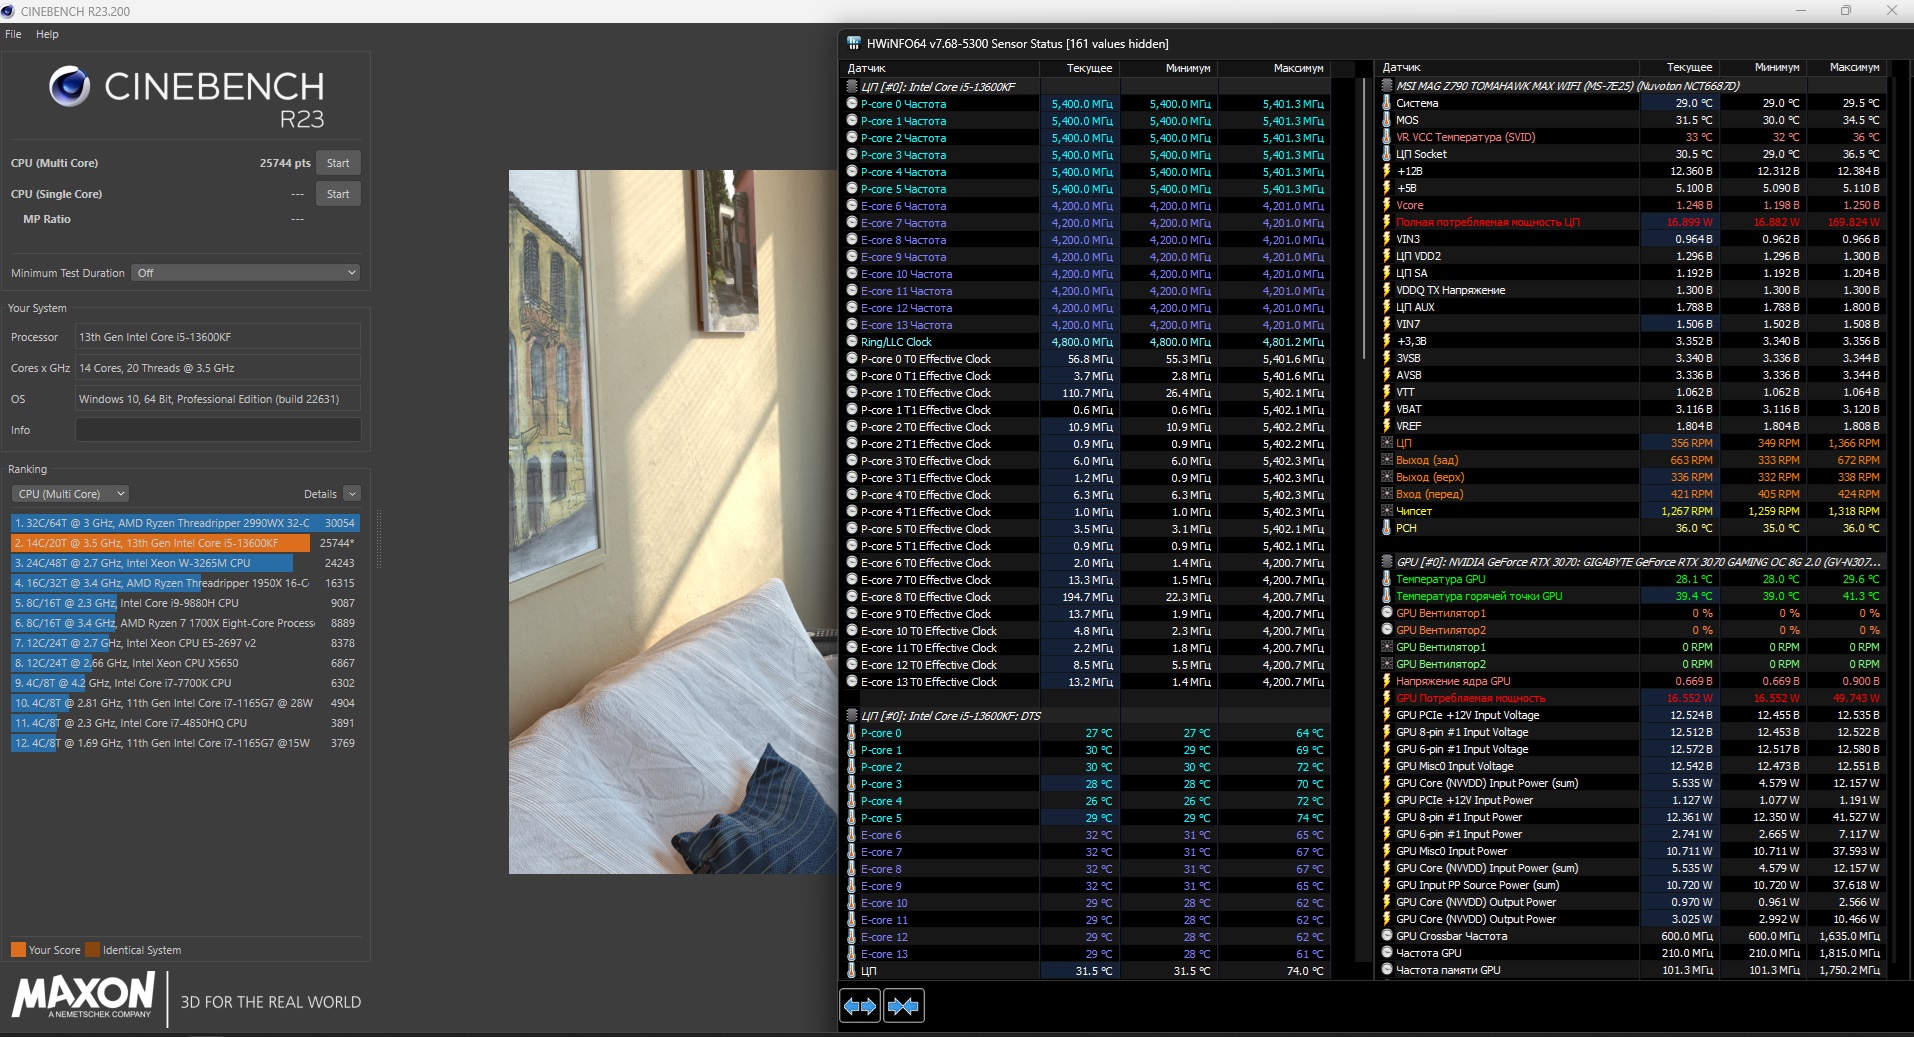Image resolution: width=1914 pixels, height=1037 pixels.
Task: Select the VDDQ TX Напряжение sensor row
Action: click(x=1632, y=290)
